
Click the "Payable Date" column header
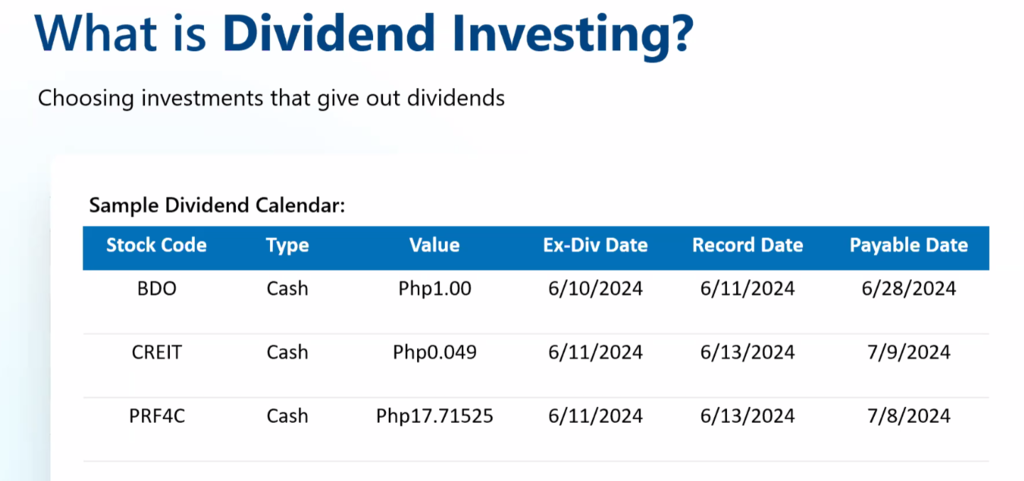coord(908,245)
